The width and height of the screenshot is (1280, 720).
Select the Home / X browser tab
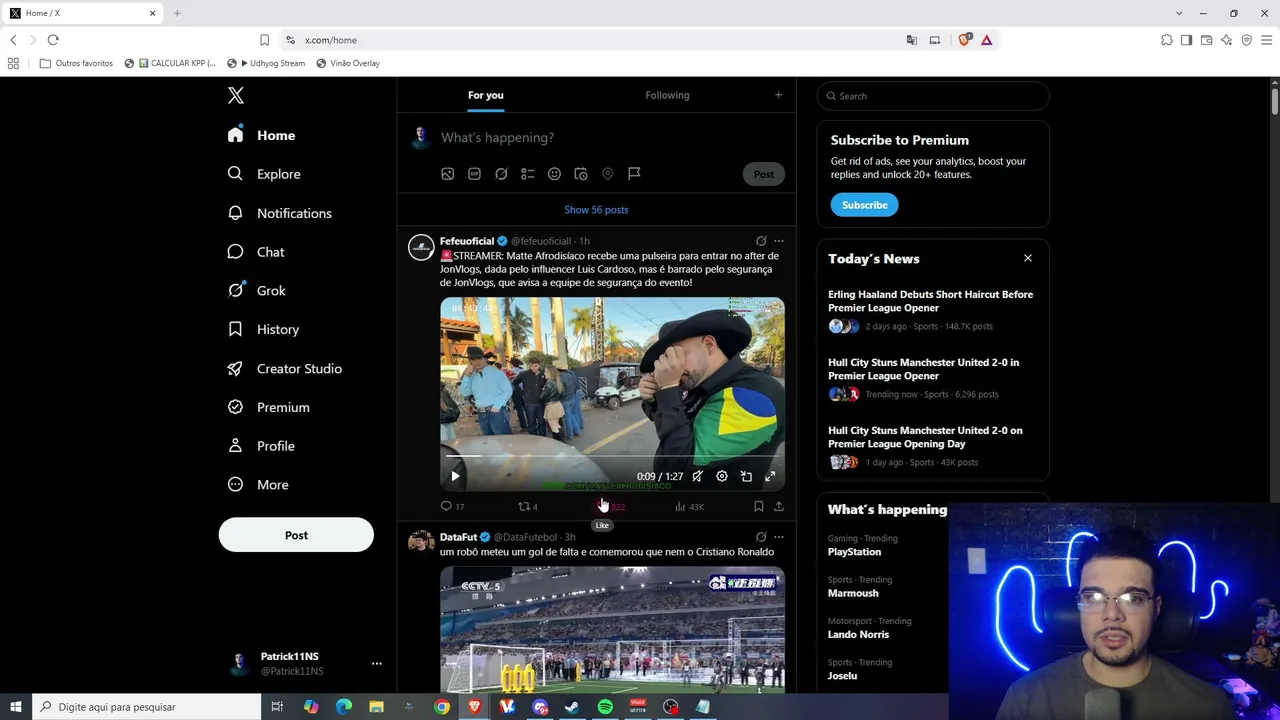84,13
